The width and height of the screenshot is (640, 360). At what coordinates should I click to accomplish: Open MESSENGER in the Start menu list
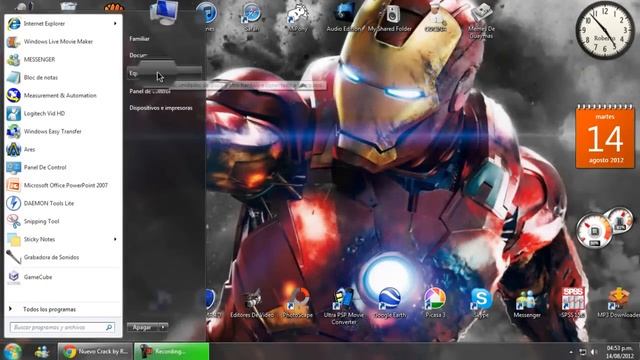(63, 60)
